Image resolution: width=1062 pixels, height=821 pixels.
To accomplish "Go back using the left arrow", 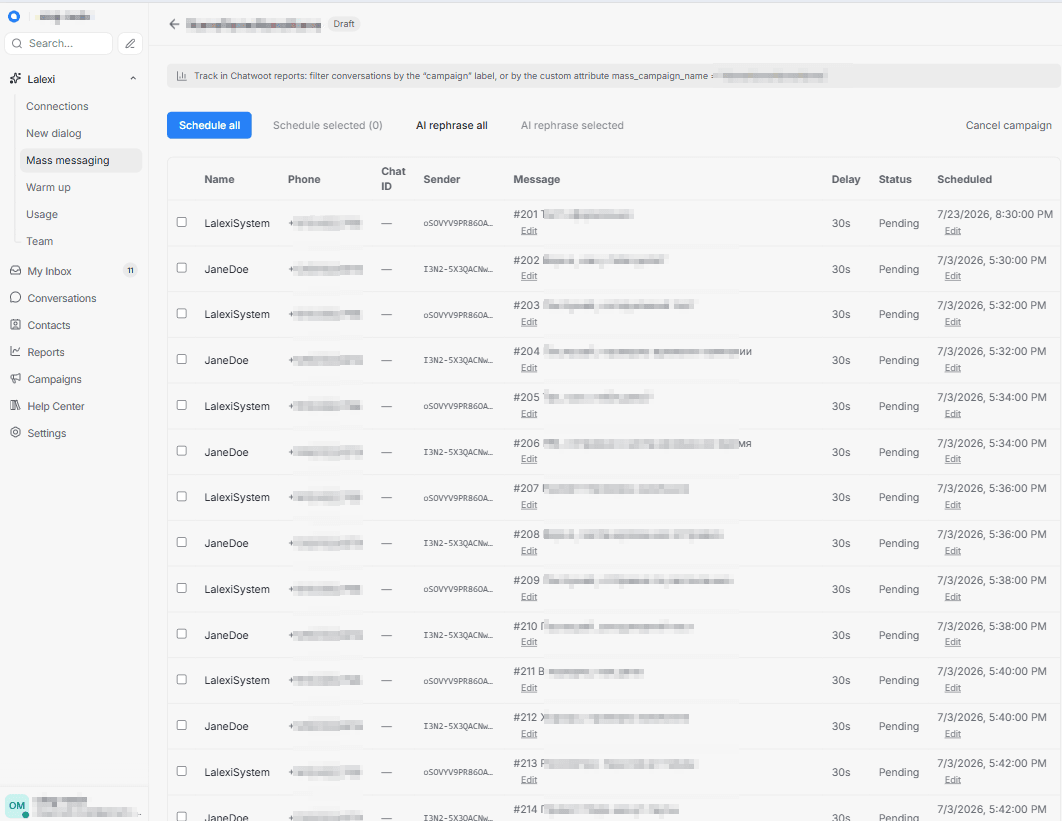I will tap(174, 24).
